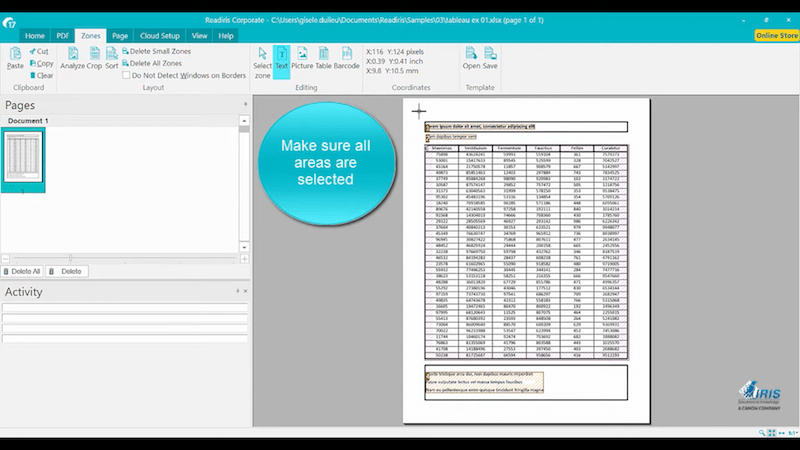
Task: Open the Home ribbon tab
Action: 35,36
